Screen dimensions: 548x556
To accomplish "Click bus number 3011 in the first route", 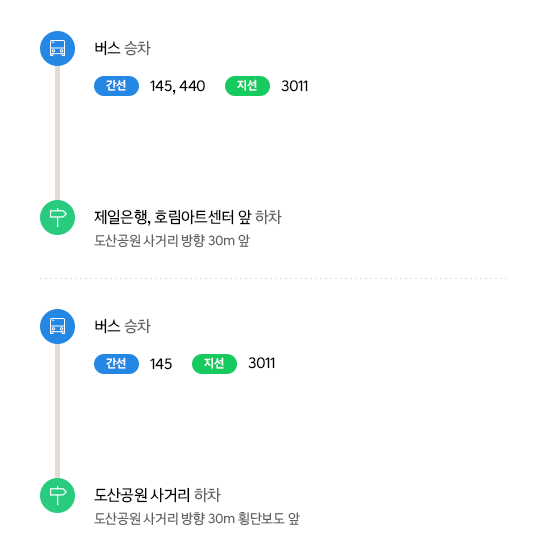I will [294, 86].
